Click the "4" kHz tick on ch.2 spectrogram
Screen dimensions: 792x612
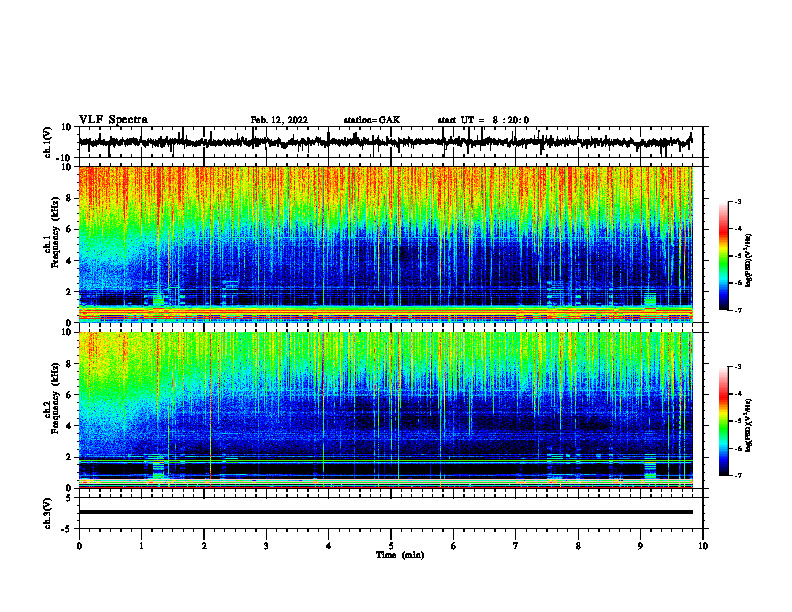coord(70,426)
